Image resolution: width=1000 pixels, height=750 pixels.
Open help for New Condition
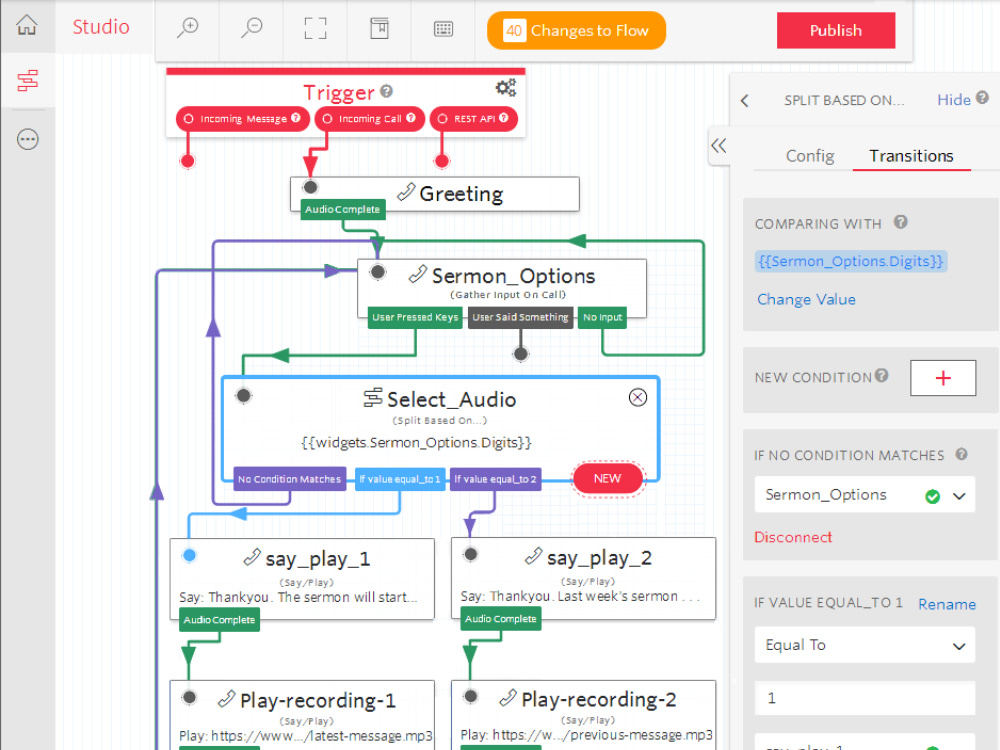[x=881, y=375]
